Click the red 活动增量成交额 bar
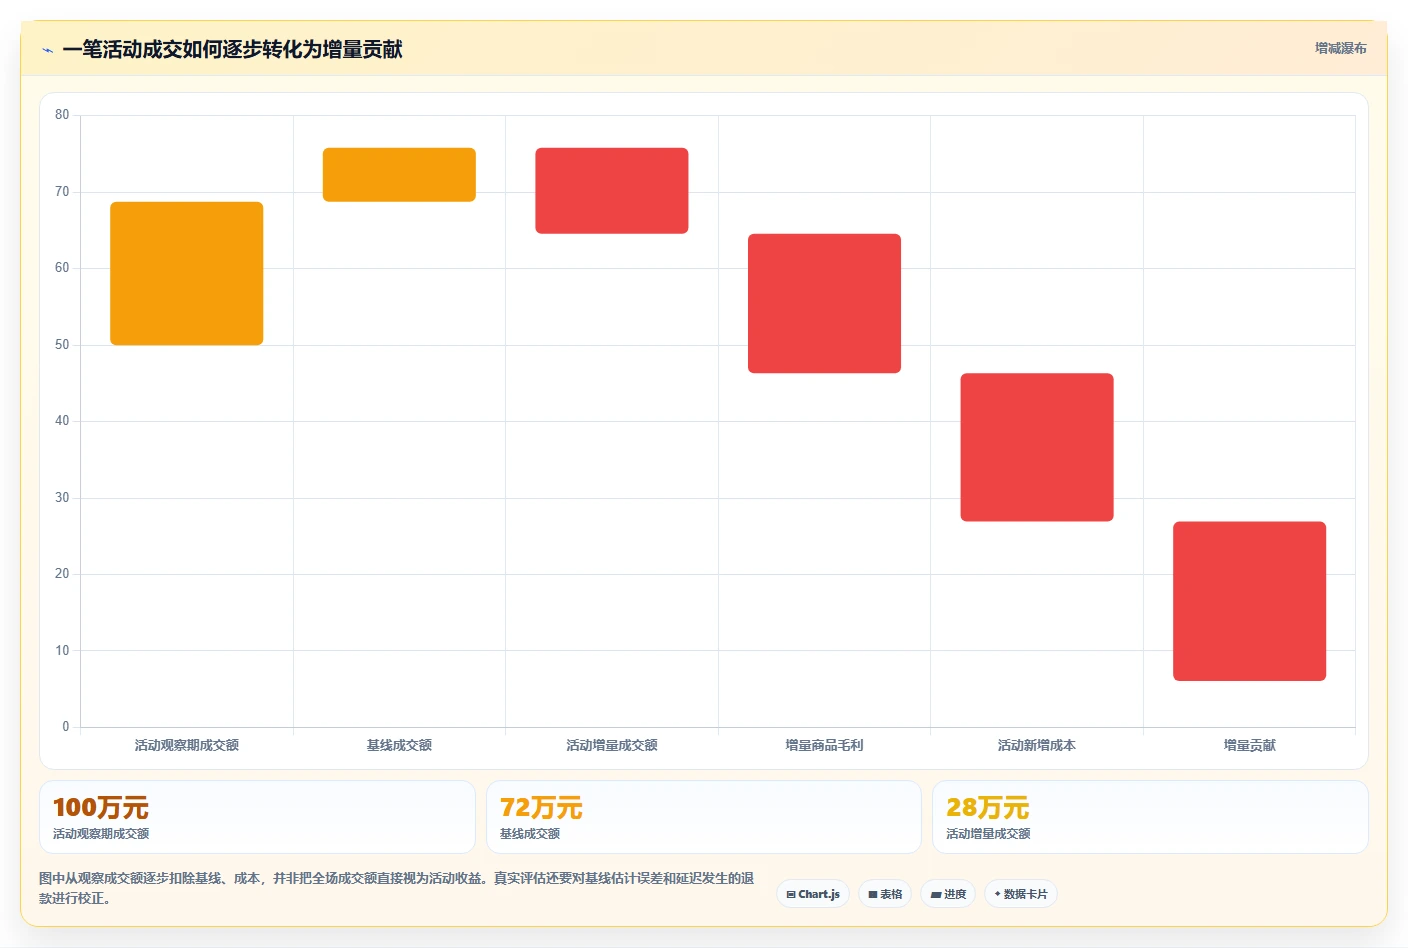Viewport: 1408px width, 948px height. coord(612,191)
